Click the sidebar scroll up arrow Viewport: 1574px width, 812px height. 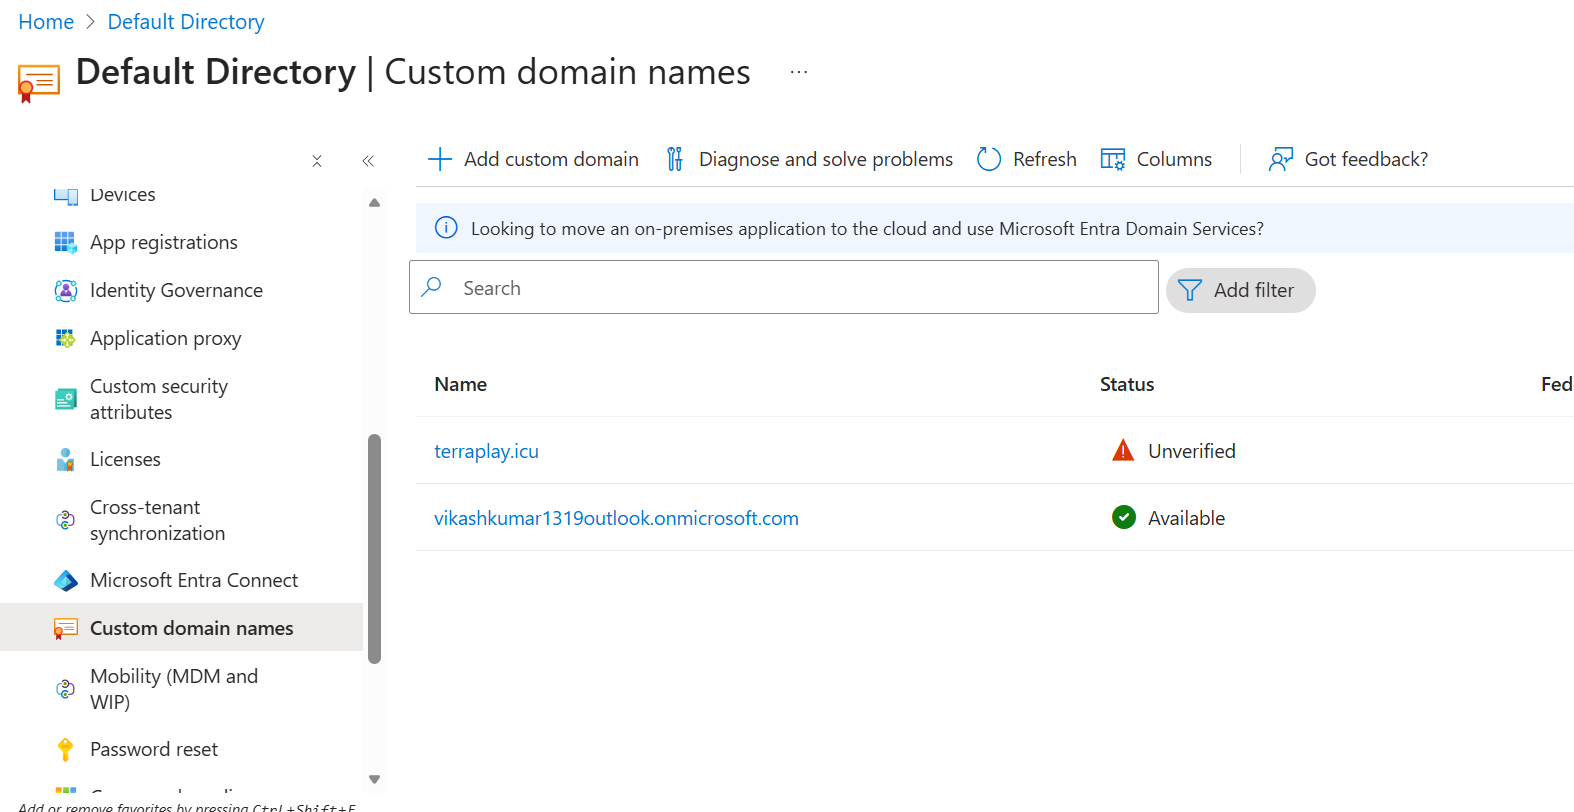point(374,202)
